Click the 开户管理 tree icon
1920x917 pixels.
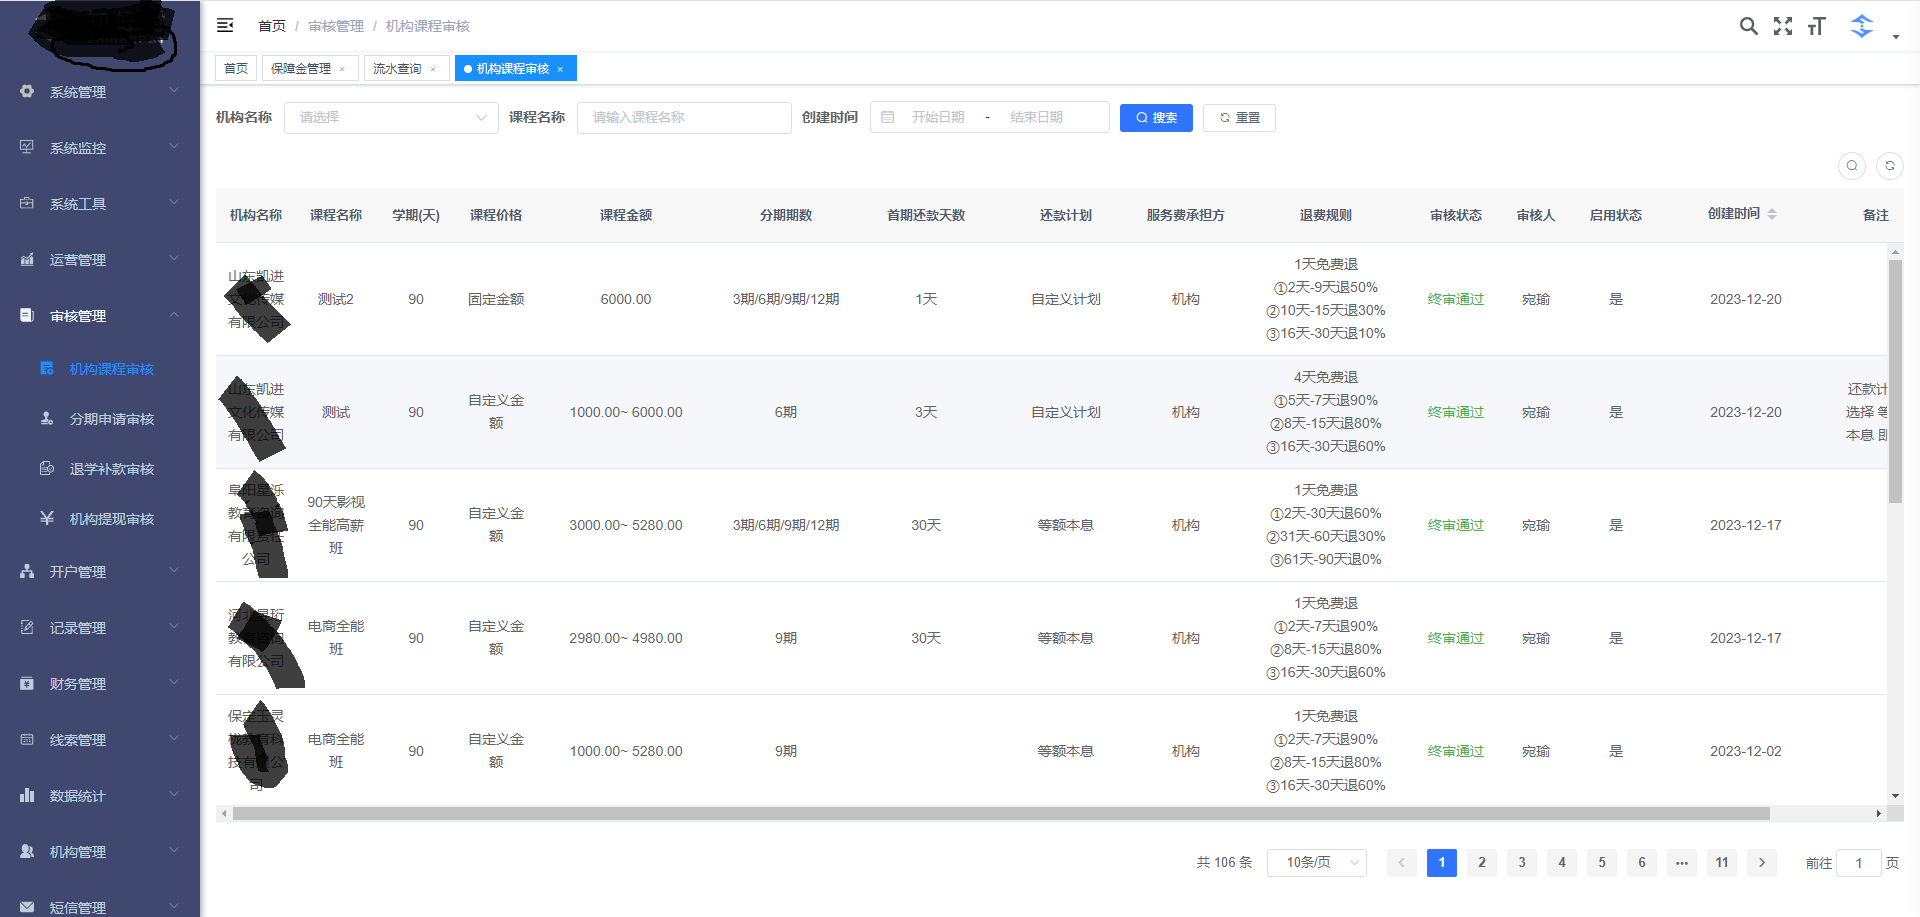point(27,571)
